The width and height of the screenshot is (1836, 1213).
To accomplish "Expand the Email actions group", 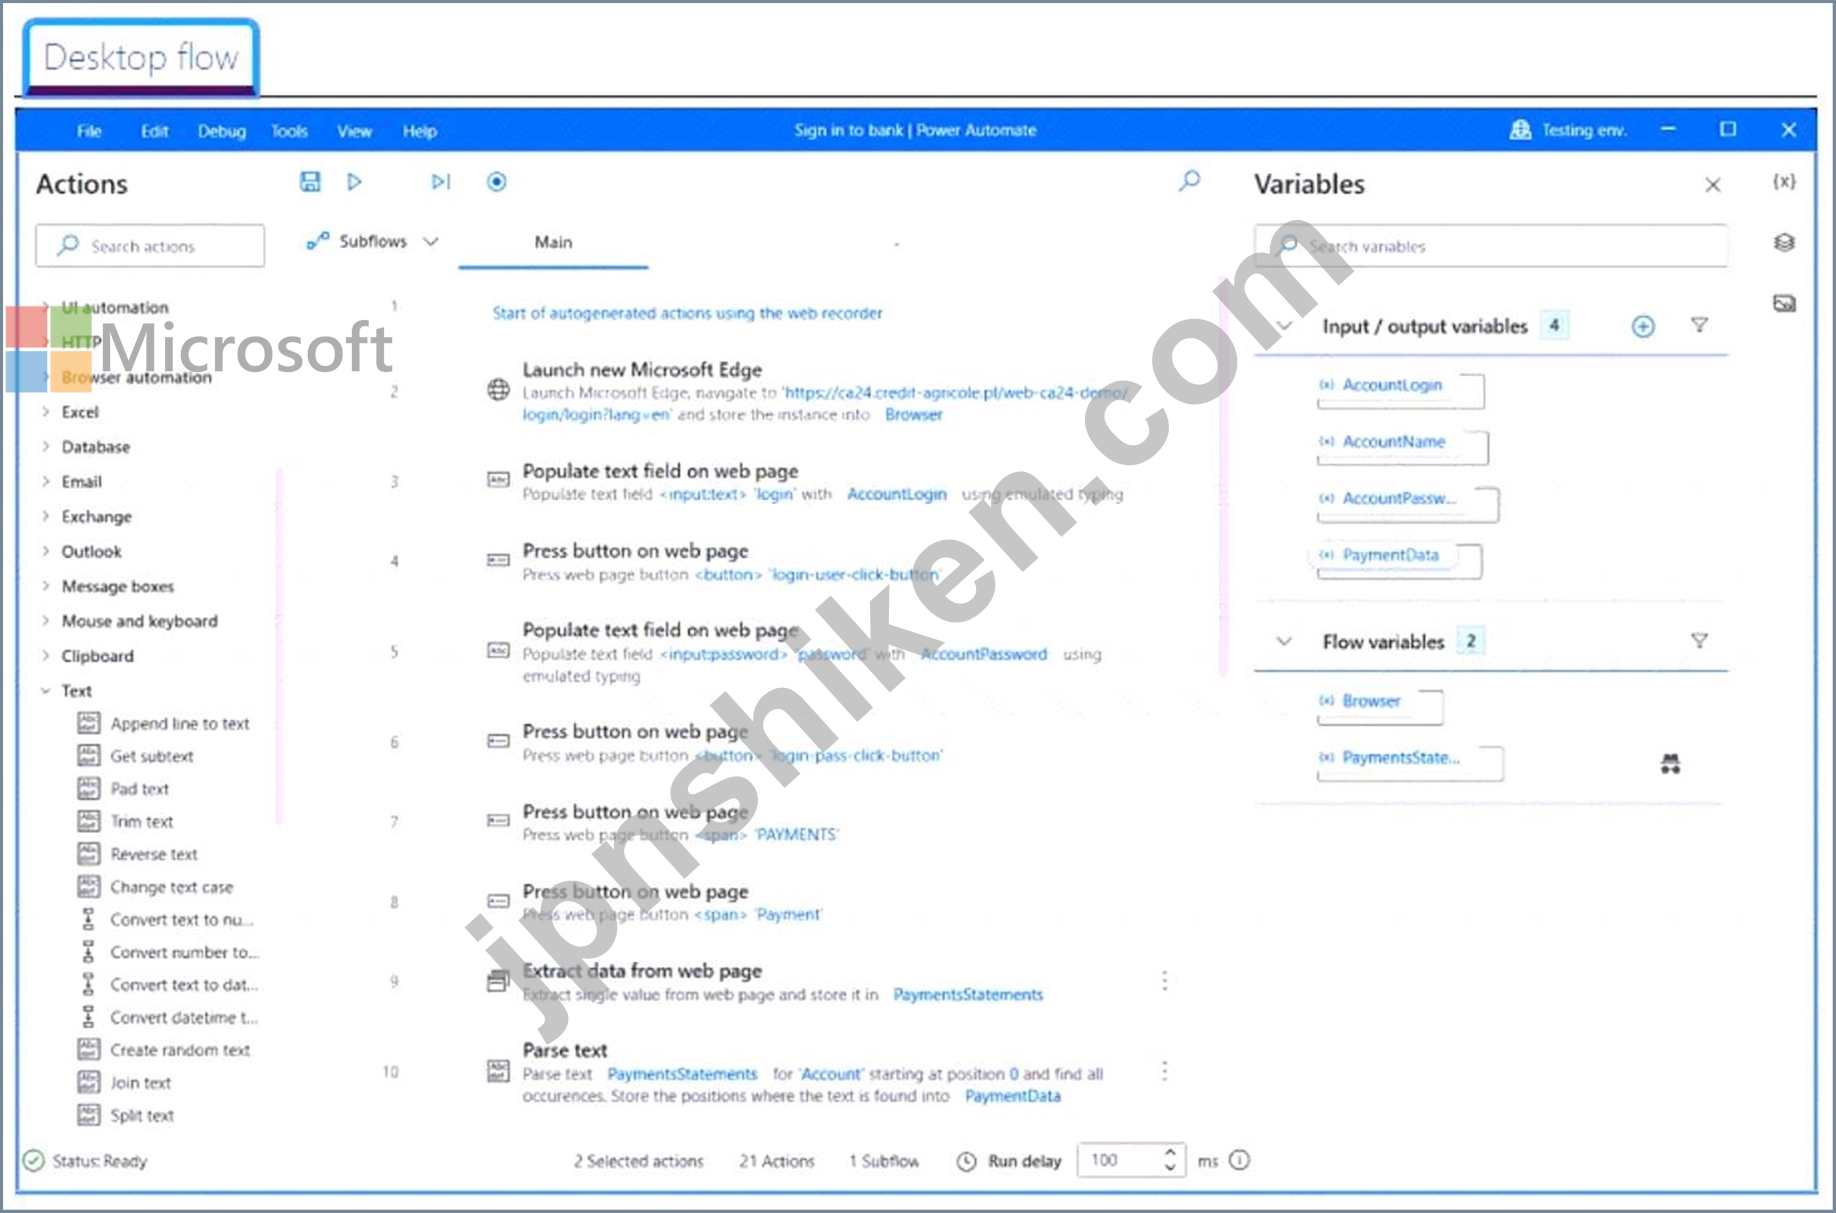I will 45,481.
